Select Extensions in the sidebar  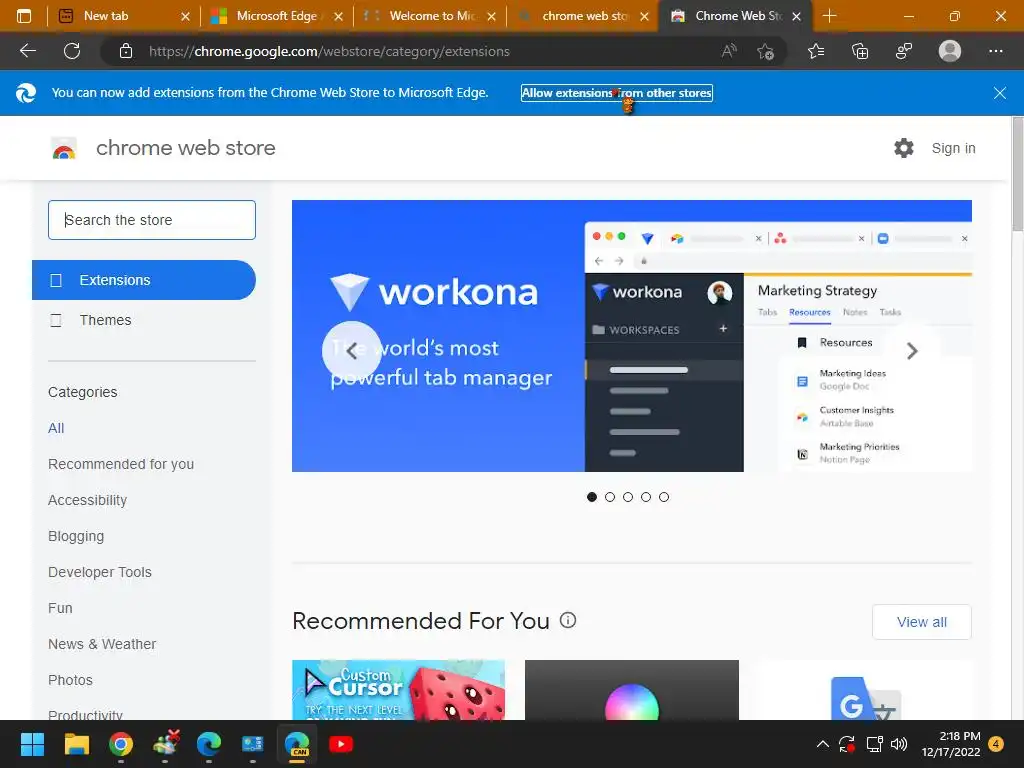click(x=144, y=280)
